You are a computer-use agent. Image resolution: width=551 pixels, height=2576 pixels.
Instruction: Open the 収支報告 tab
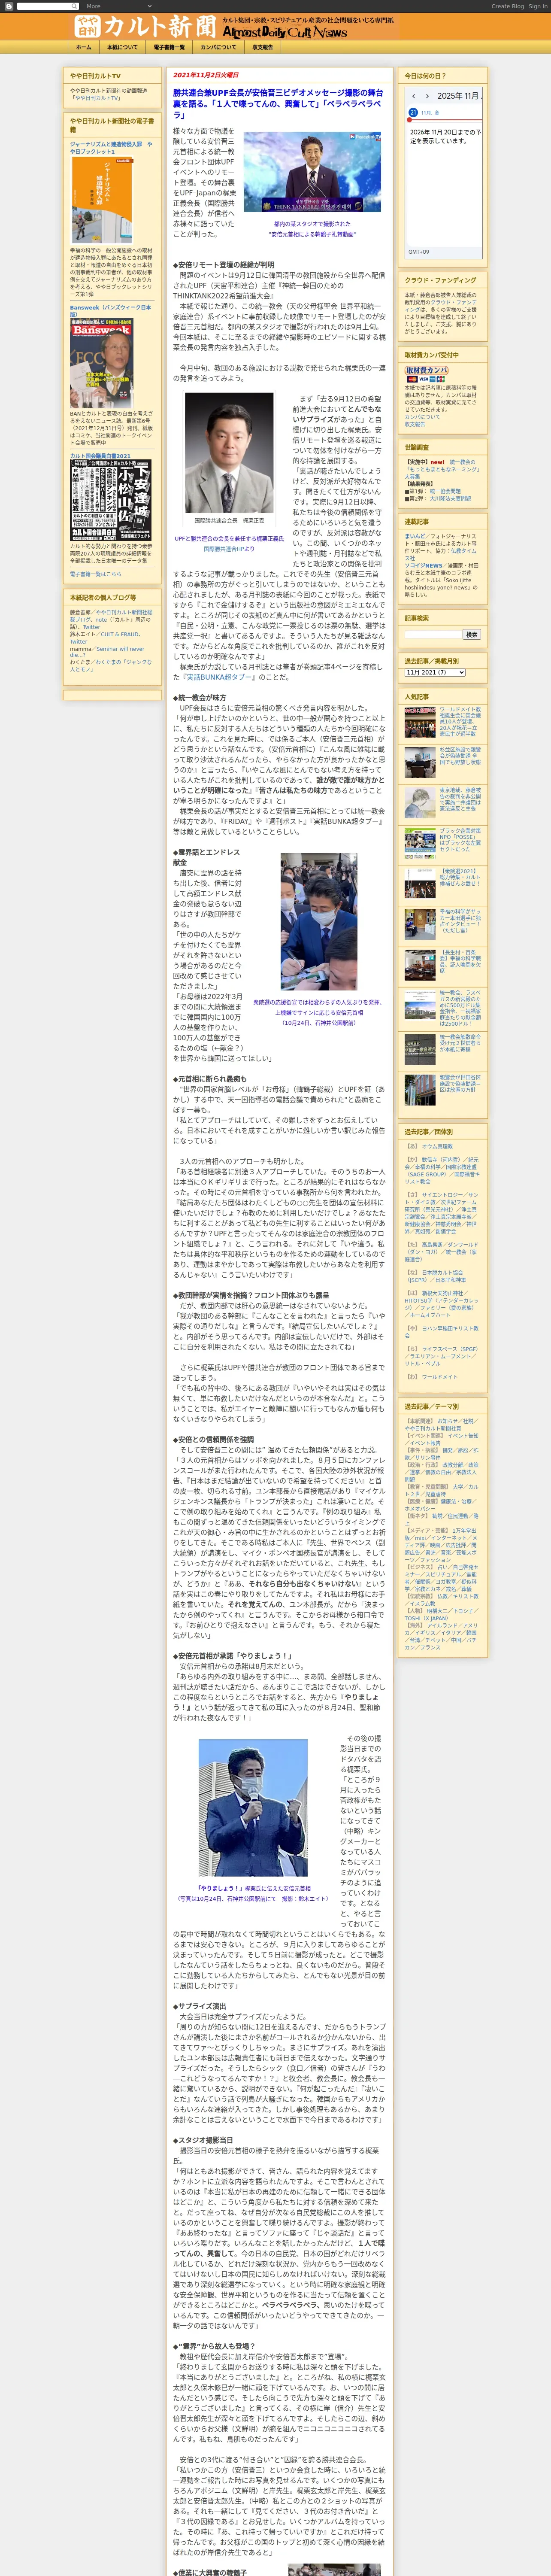[262, 47]
